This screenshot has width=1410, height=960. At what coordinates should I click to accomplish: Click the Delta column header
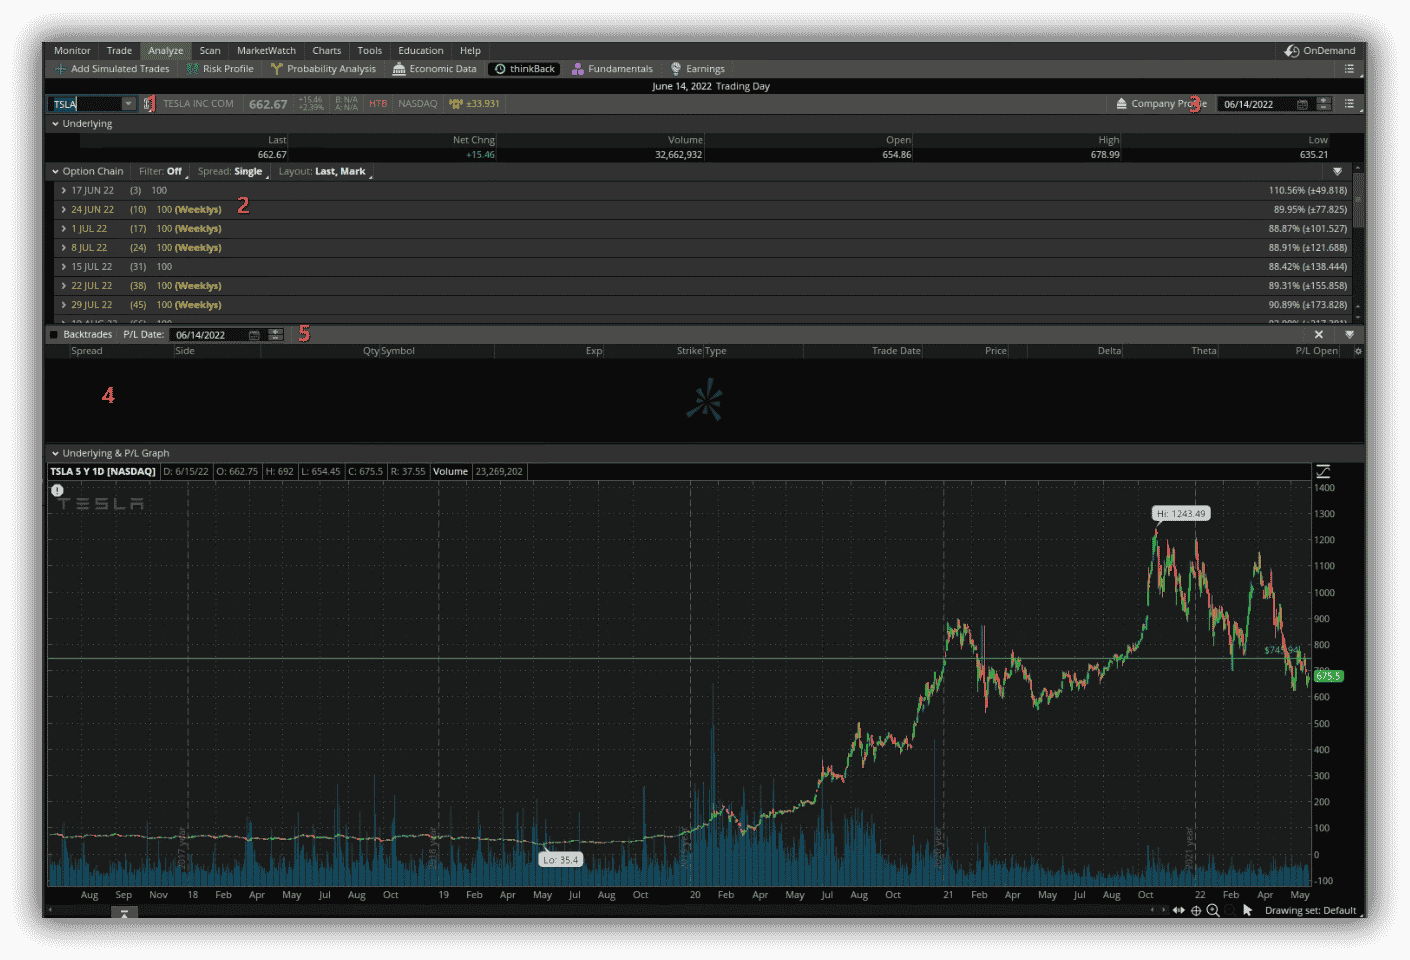pos(1109,351)
